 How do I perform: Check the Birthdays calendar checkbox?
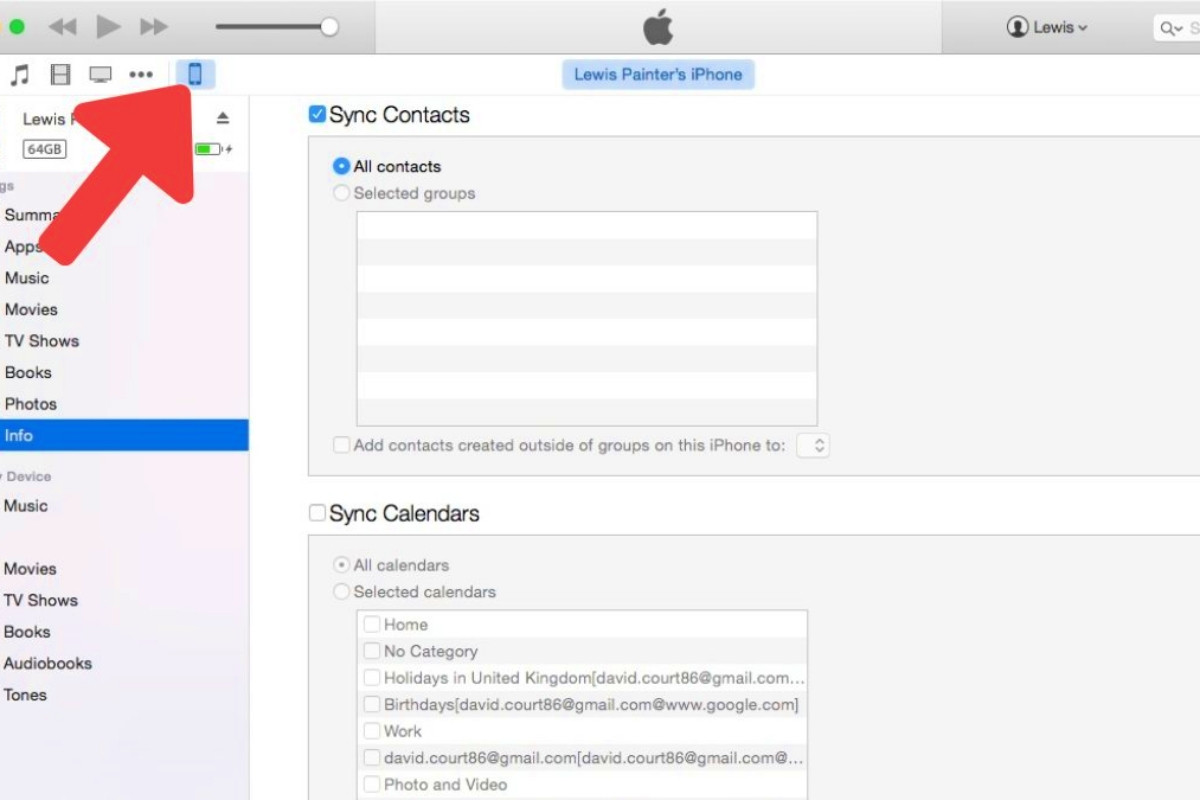coord(372,705)
